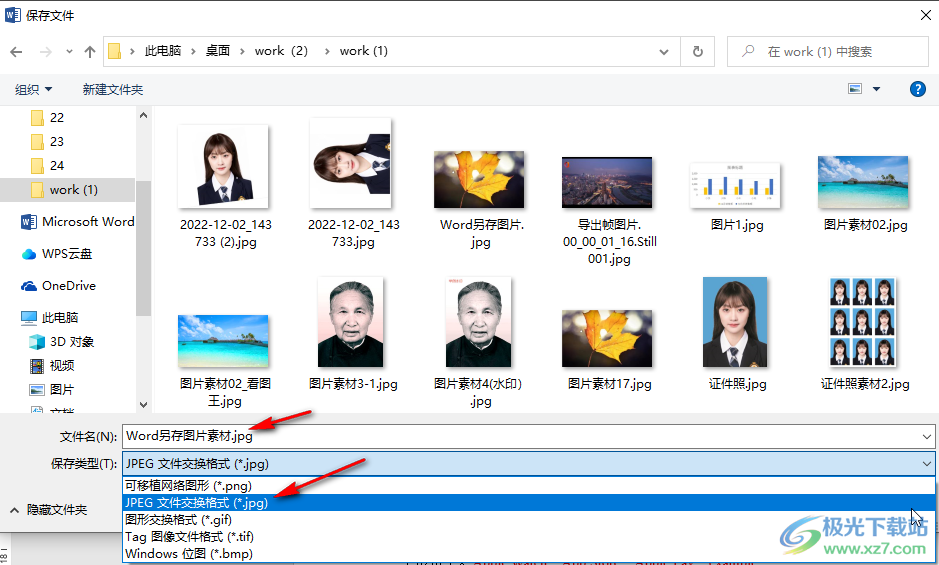The width and height of the screenshot is (939, 565).
Task: Select Word另存图片.jpg thumbnail
Action: coord(479,179)
